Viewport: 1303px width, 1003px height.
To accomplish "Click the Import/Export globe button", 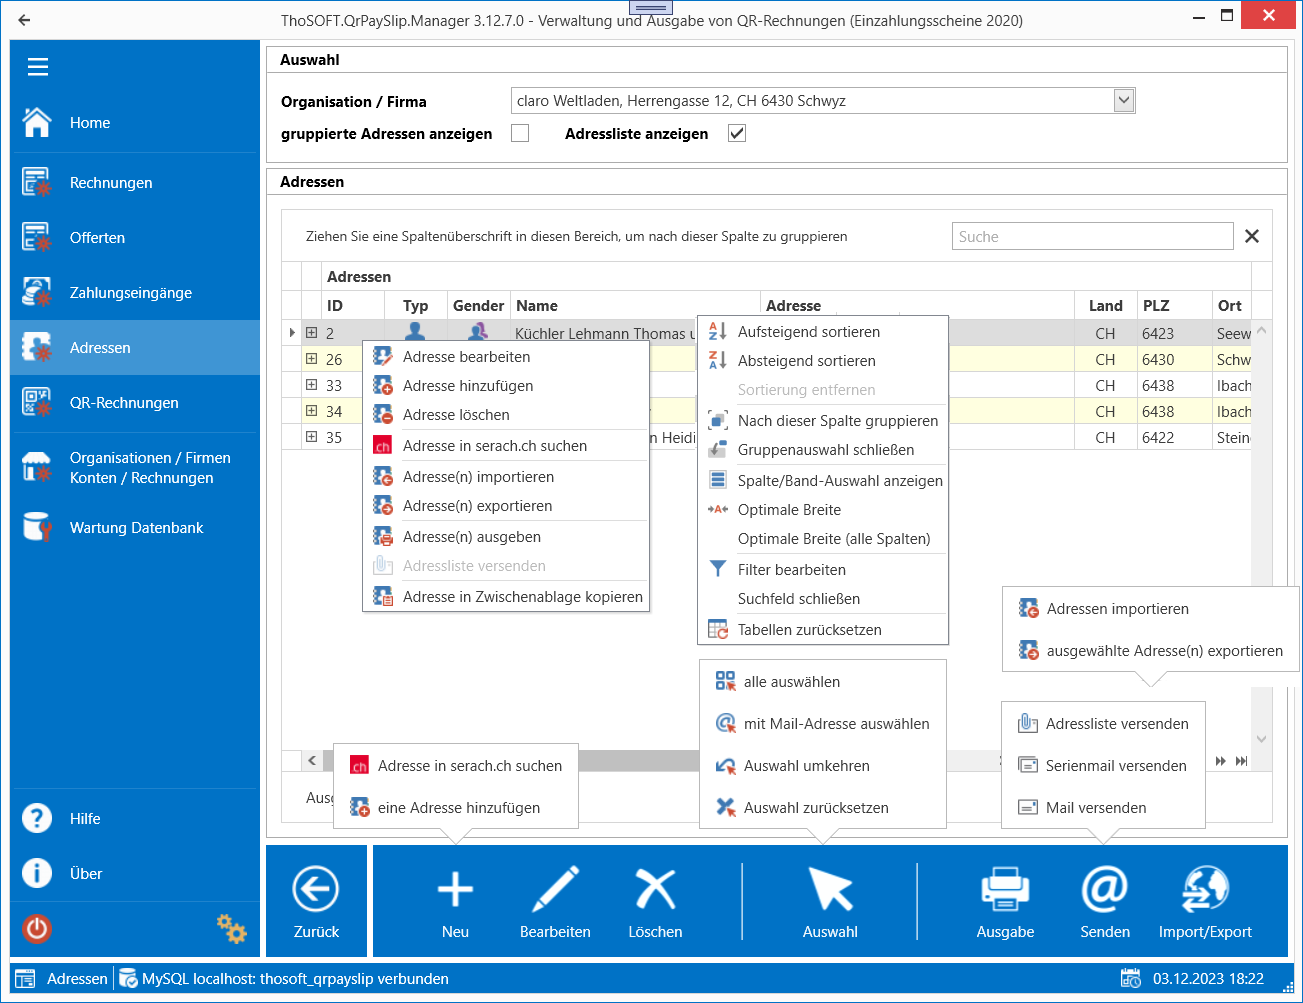I will point(1205,901).
